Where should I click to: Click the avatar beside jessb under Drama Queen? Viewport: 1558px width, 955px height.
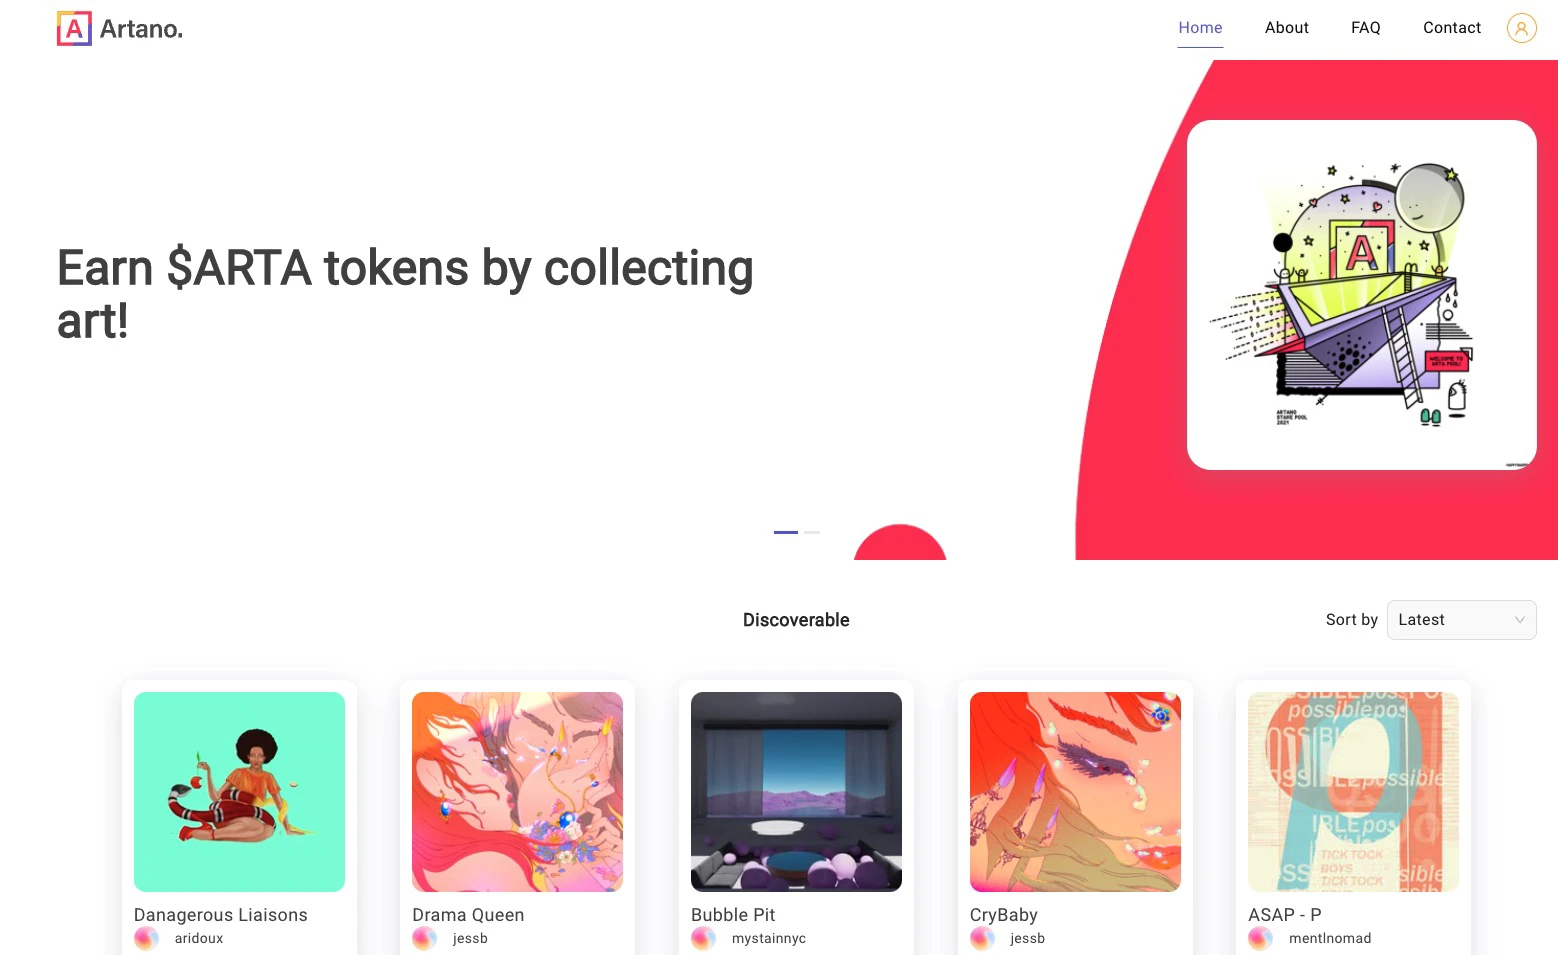click(x=424, y=938)
